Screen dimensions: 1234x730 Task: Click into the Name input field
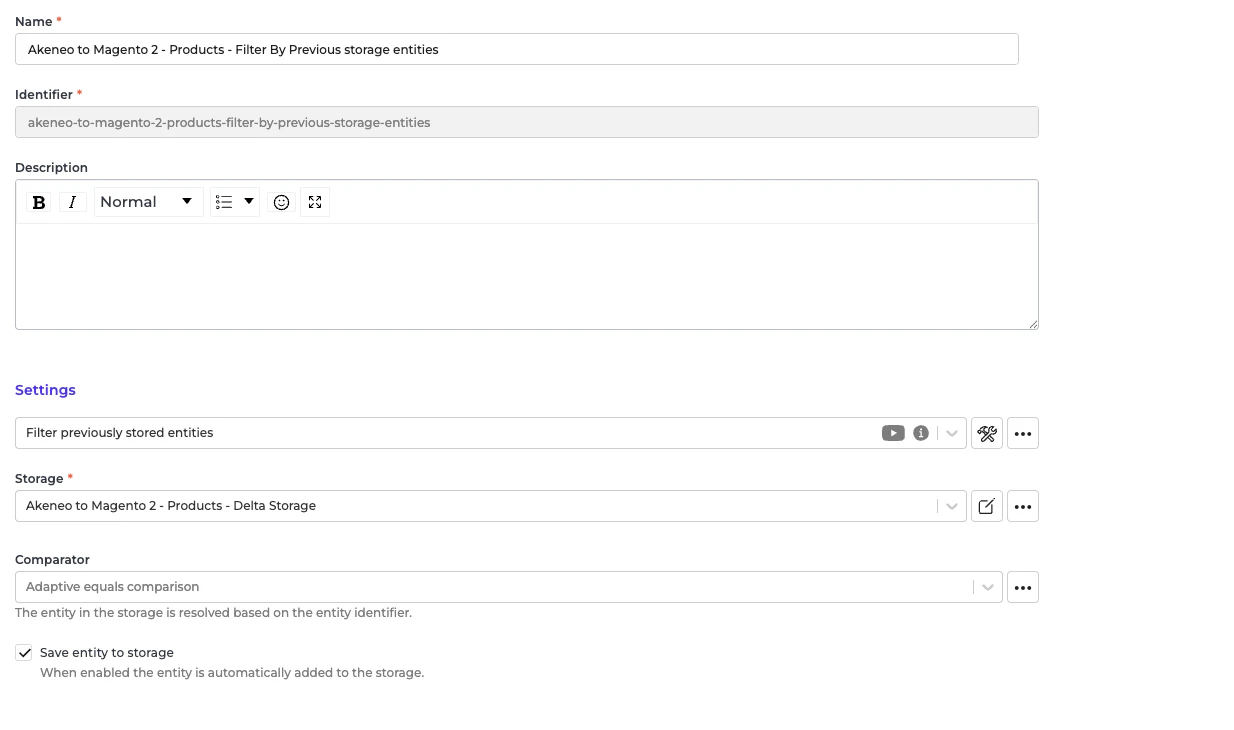click(517, 49)
